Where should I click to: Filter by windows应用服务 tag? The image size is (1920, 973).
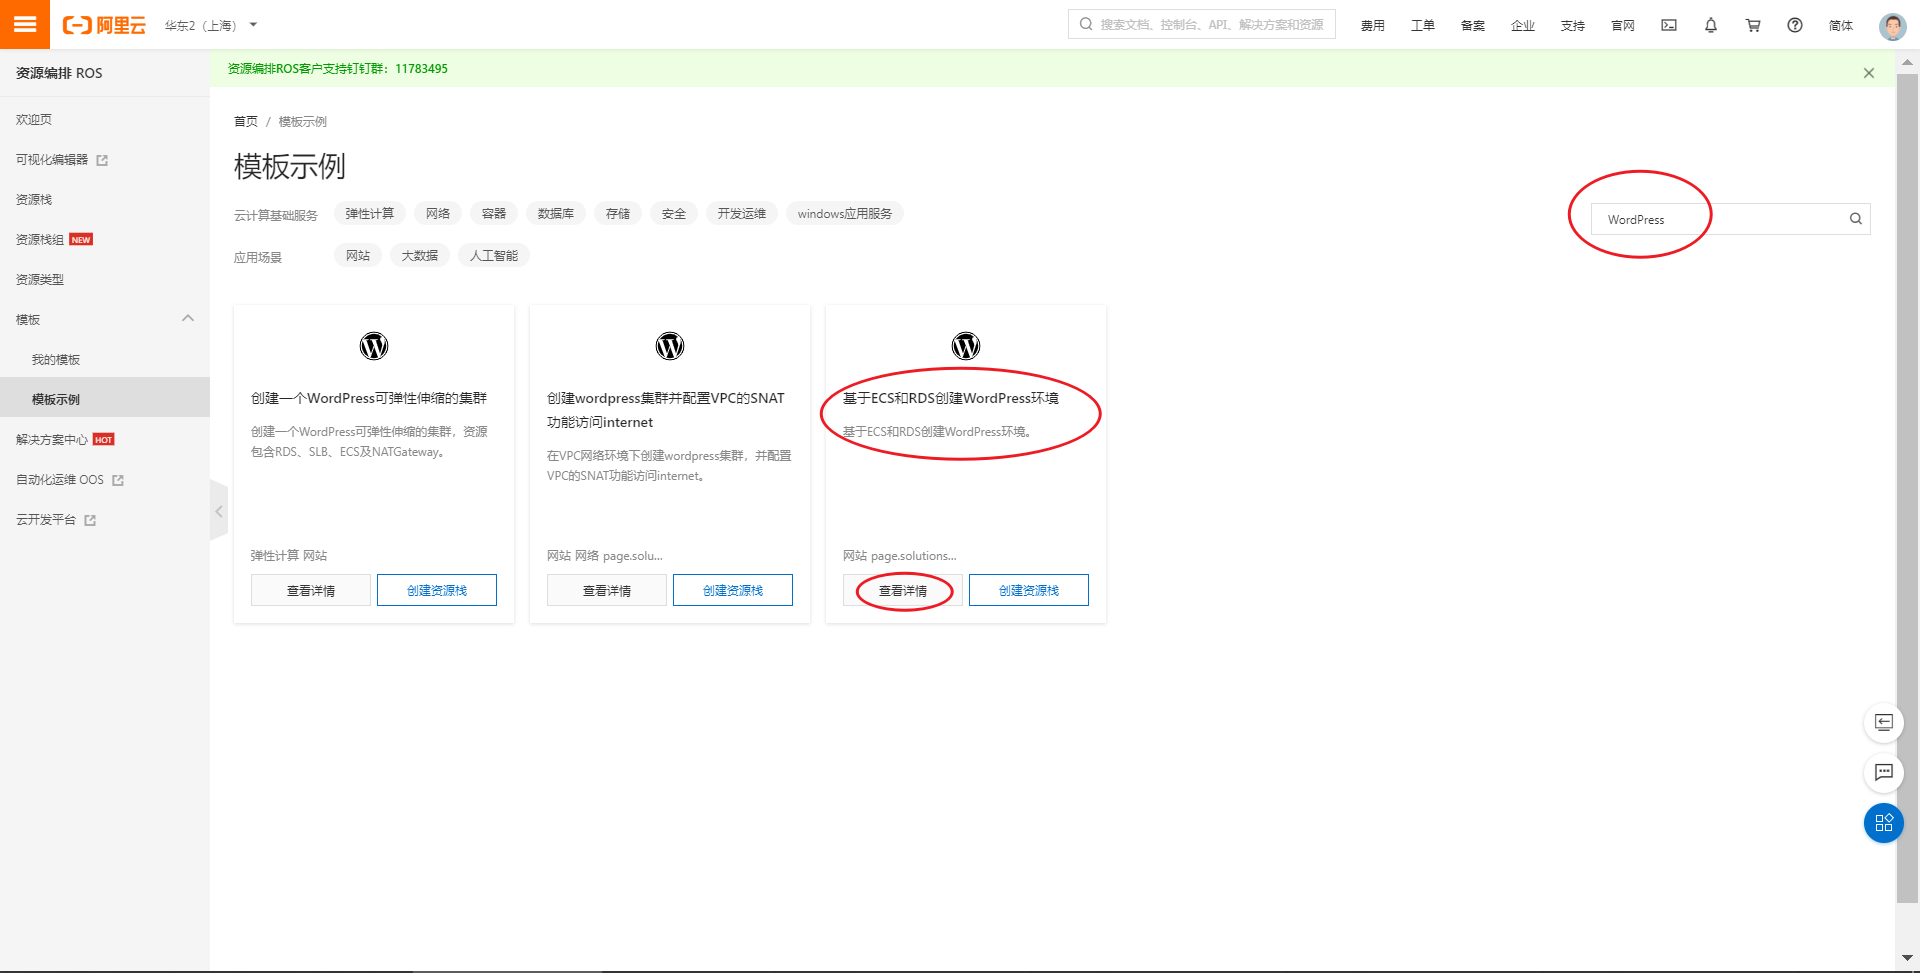tap(845, 214)
